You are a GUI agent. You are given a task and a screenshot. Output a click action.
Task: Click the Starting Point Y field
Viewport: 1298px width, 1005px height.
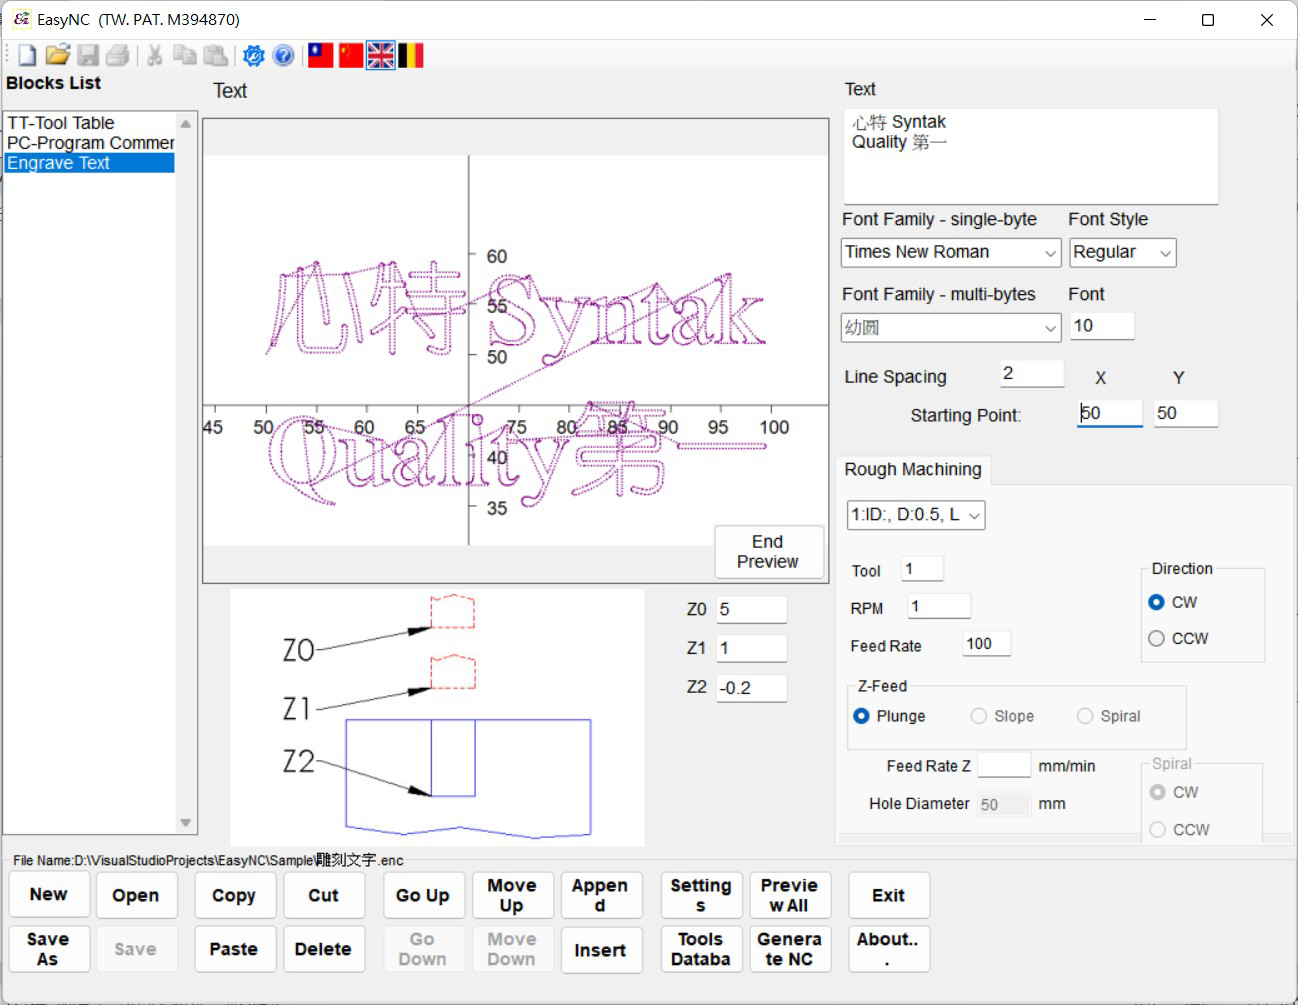[x=1186, y=413]
